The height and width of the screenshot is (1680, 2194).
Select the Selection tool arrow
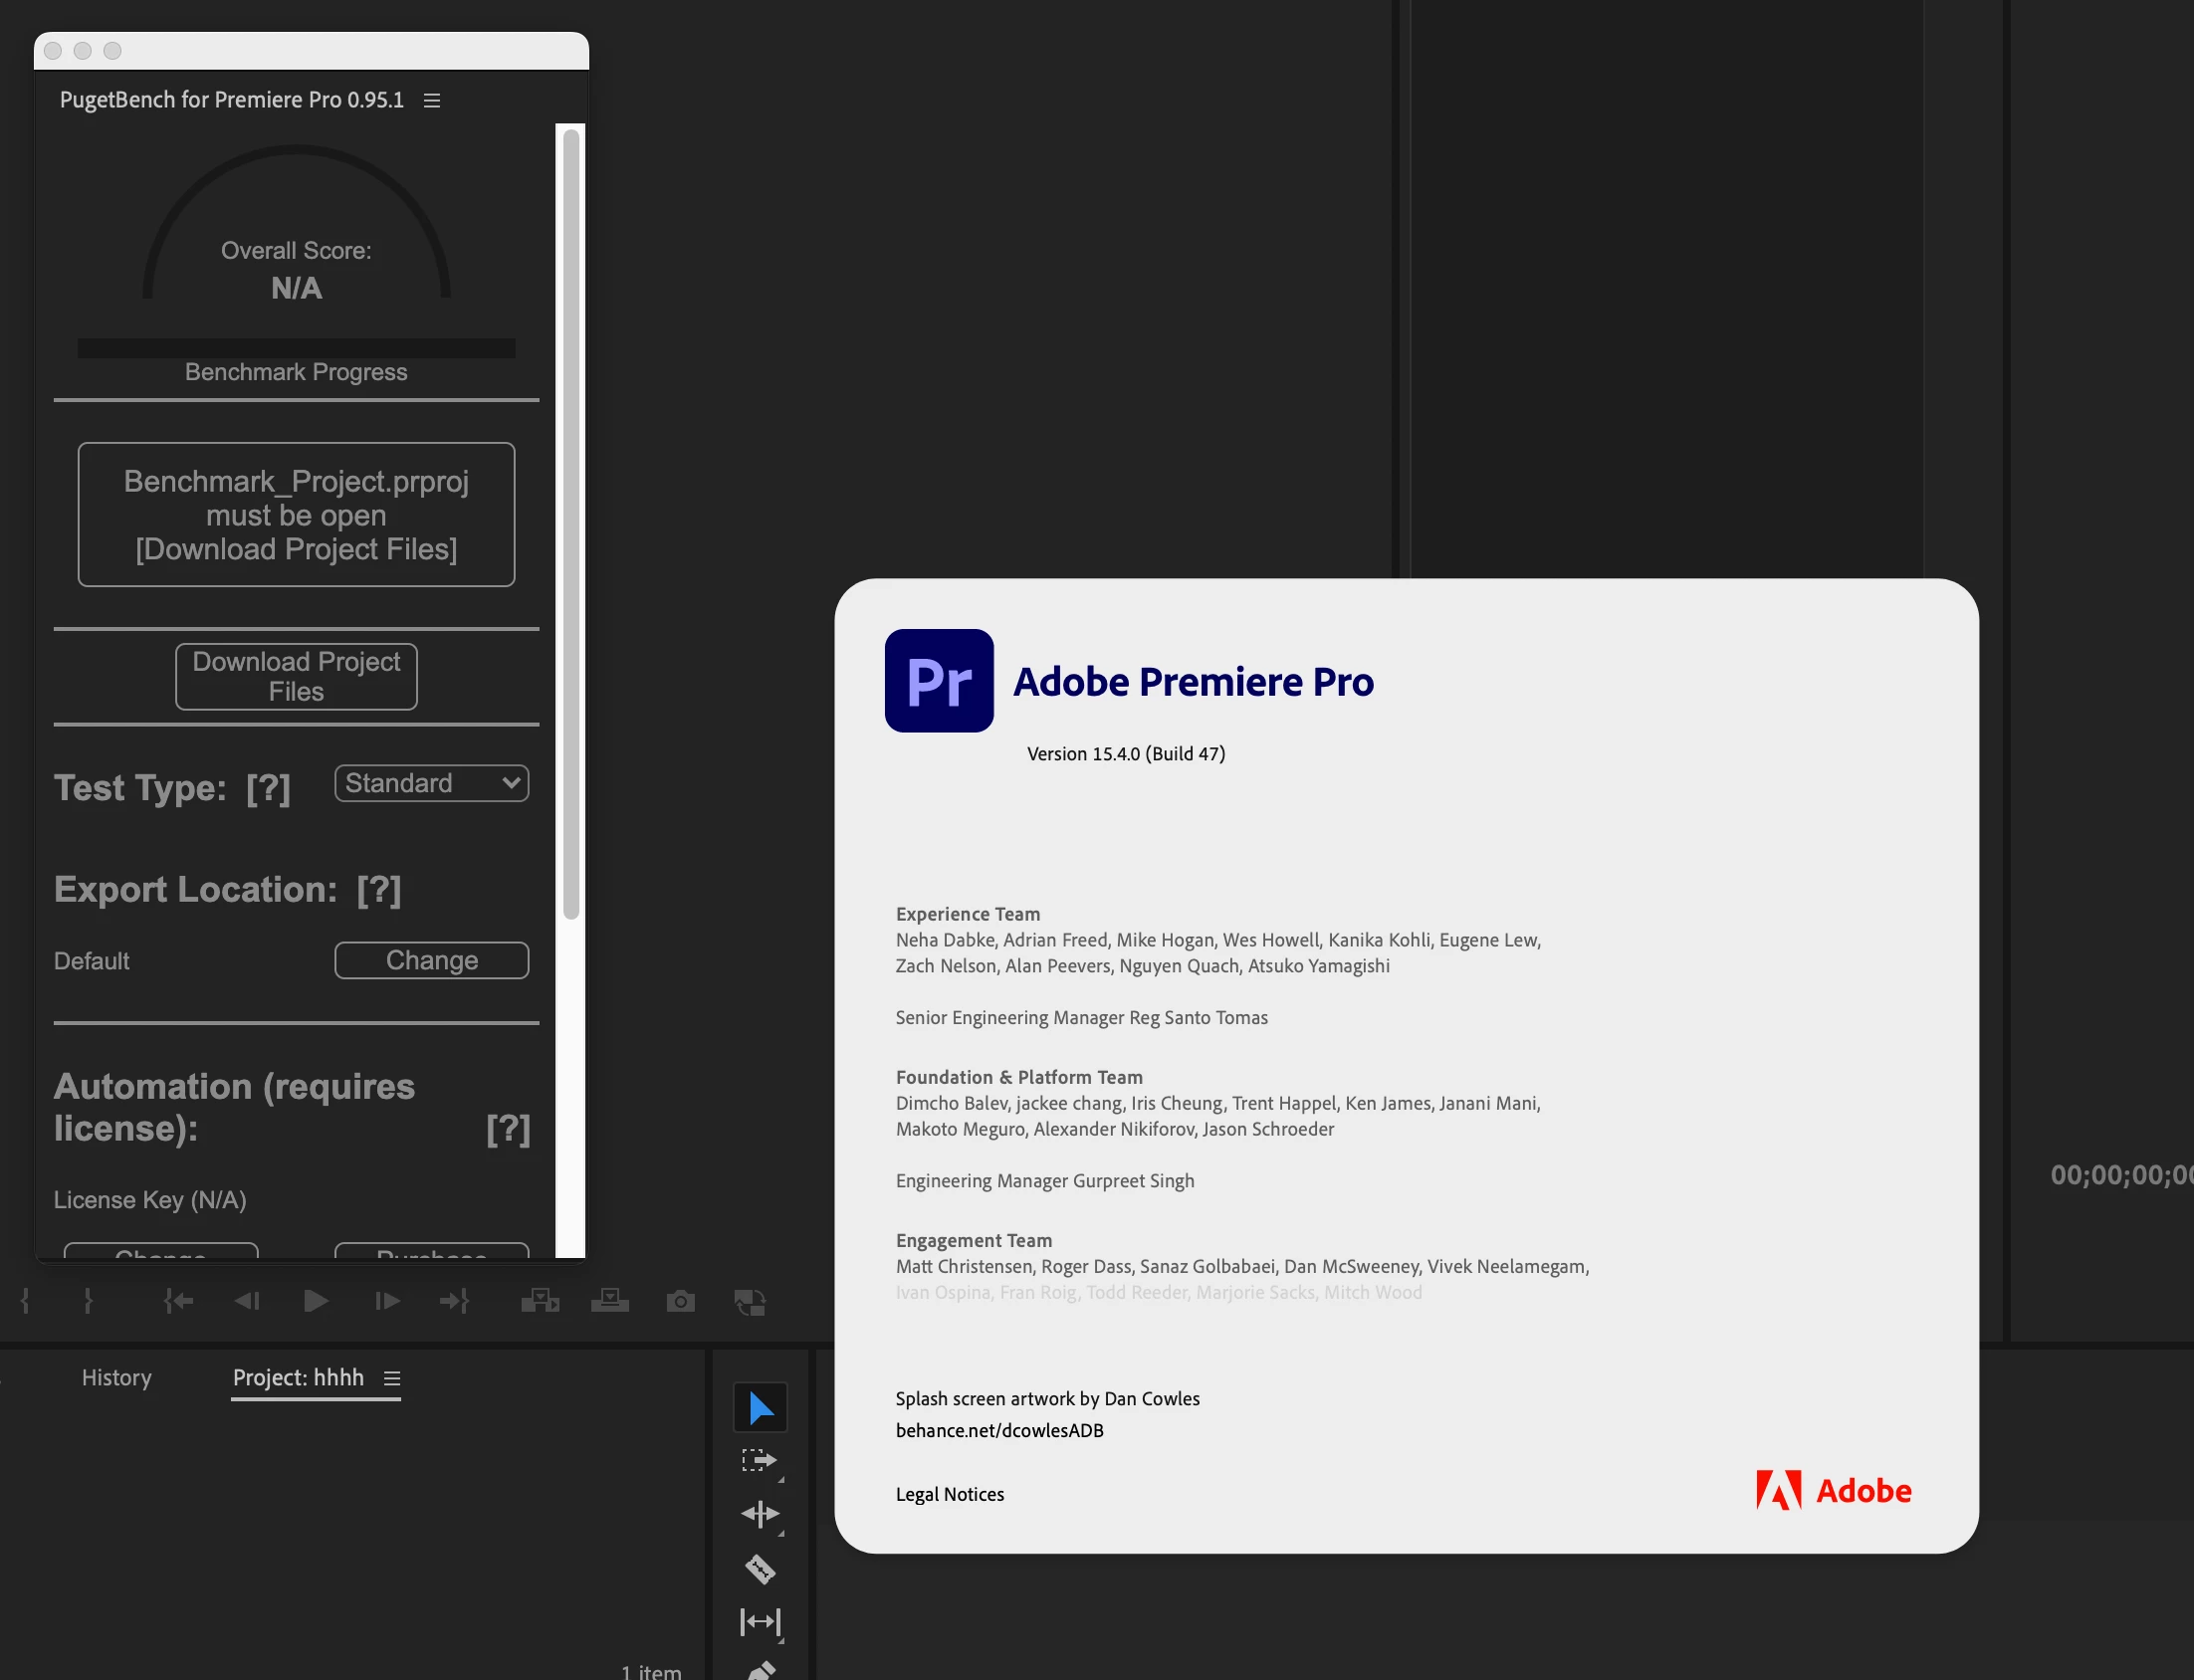[x=760, y=1408]
